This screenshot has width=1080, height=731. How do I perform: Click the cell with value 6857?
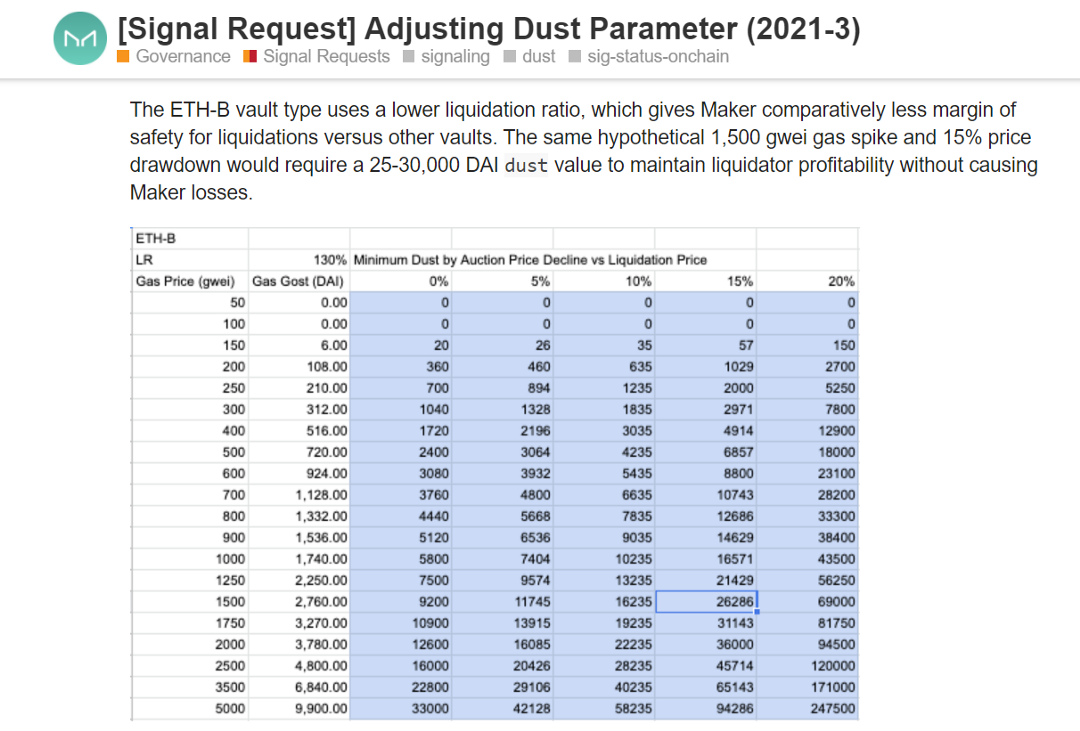(x=706, y=452)
